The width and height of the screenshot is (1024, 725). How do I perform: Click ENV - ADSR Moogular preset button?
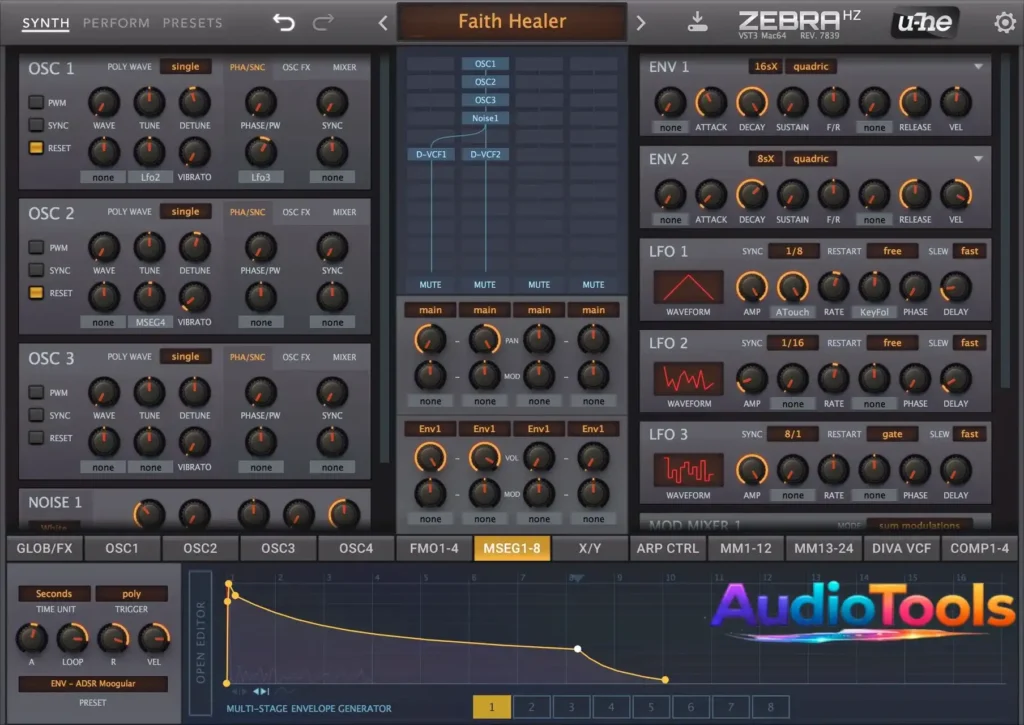[x=93, y=683]
